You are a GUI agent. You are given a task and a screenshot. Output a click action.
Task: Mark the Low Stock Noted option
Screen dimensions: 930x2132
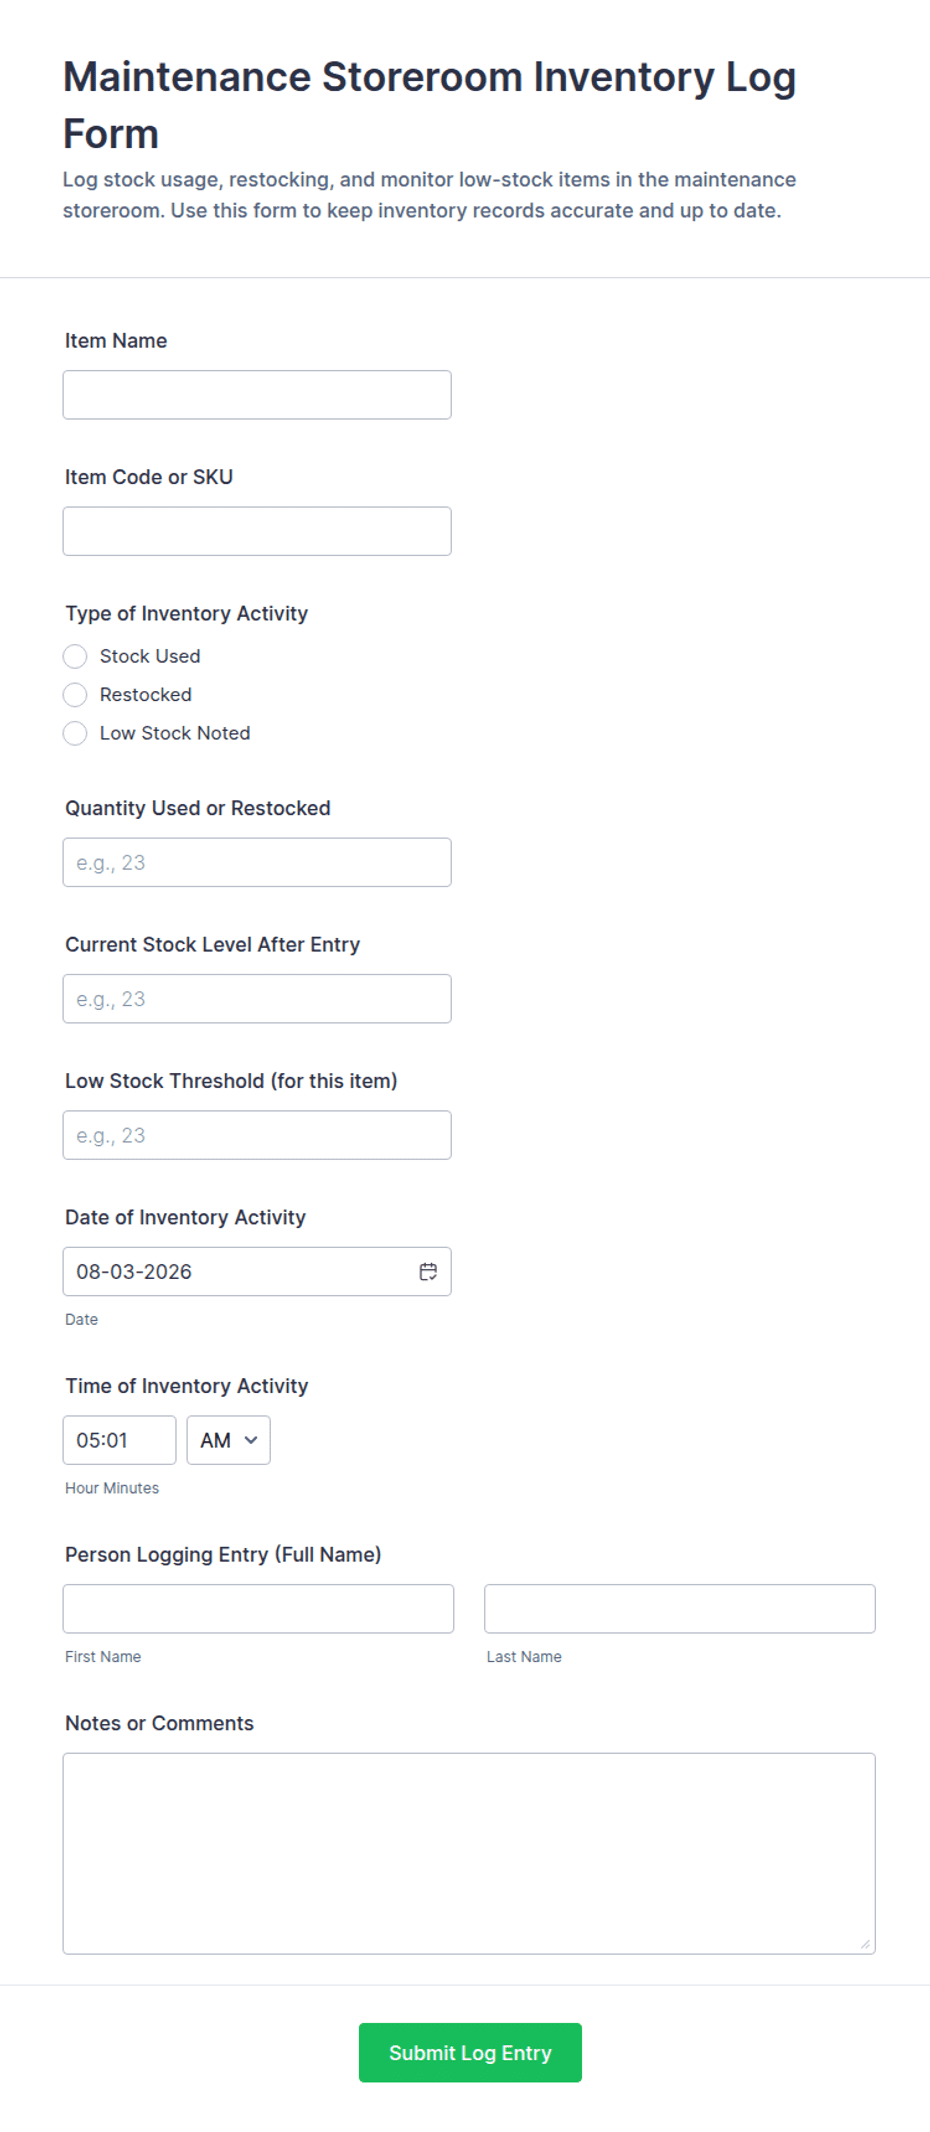(x=75, y=733)
